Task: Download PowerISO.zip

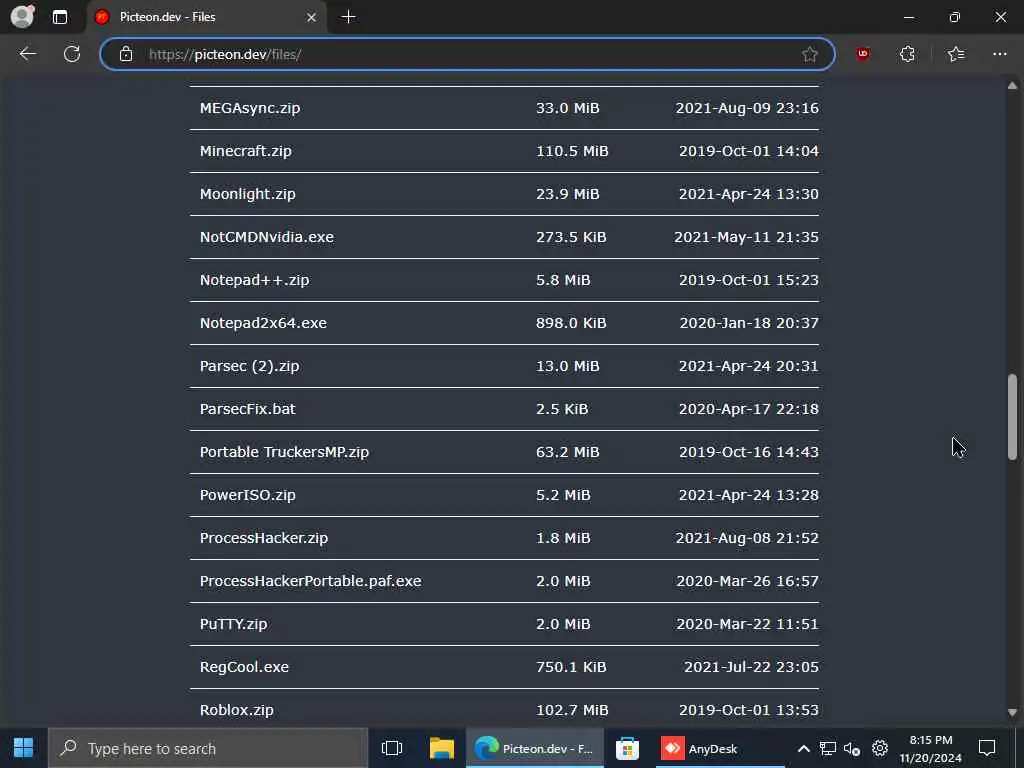Action: (x=248, y=495)
